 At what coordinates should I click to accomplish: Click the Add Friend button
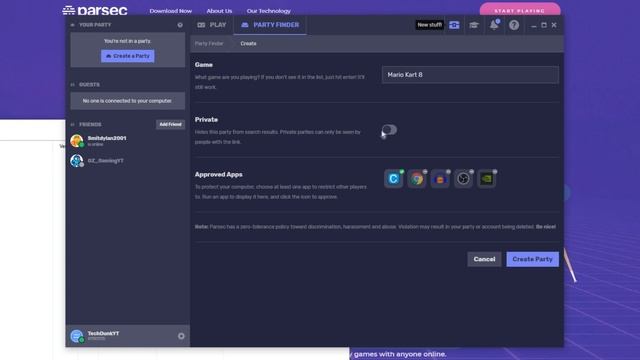pyautogui.click(x=170, y=124)
